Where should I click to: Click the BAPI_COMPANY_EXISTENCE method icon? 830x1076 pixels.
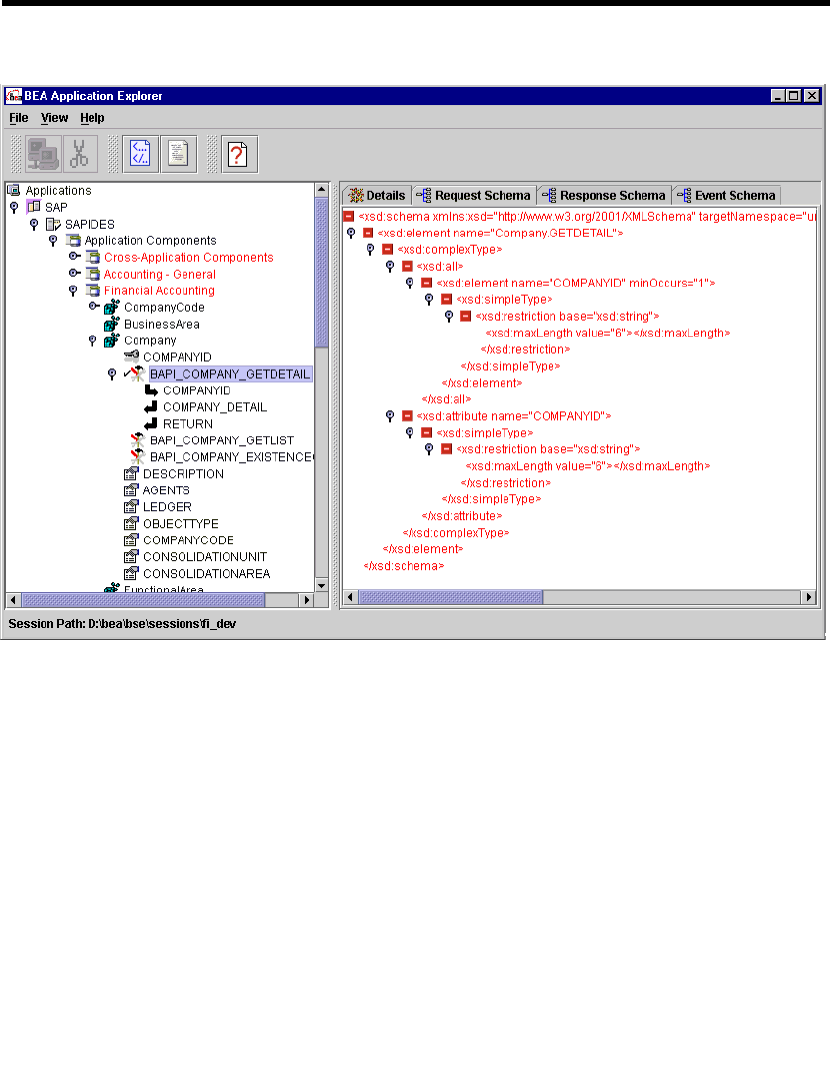(138, 456)
